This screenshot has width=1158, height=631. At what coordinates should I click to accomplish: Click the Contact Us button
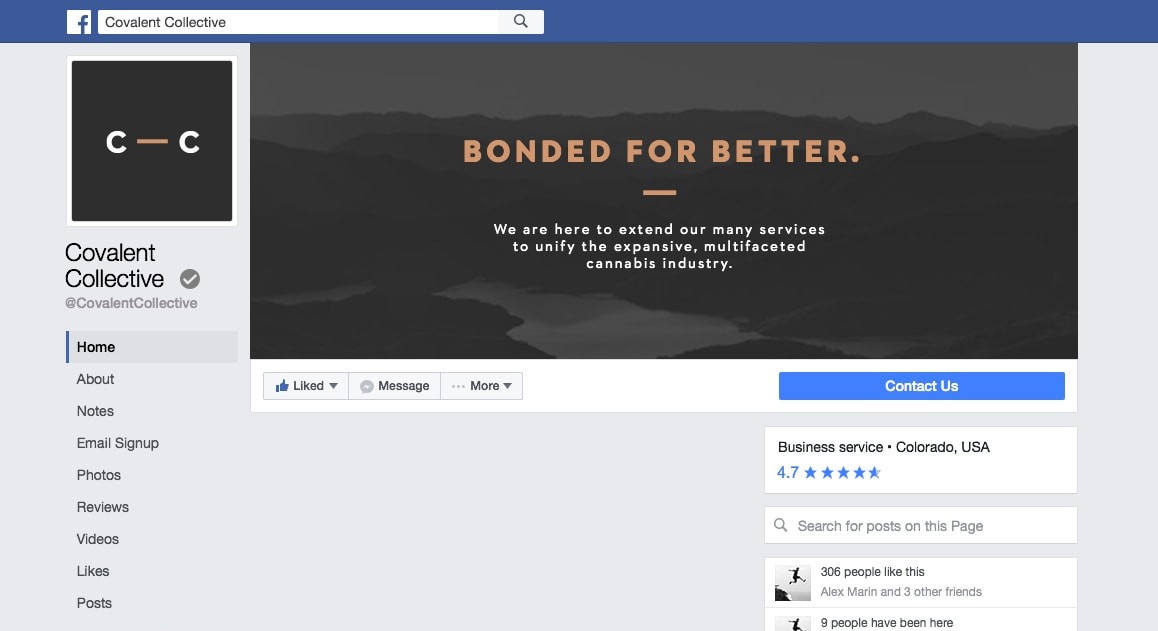pos(922,386)
